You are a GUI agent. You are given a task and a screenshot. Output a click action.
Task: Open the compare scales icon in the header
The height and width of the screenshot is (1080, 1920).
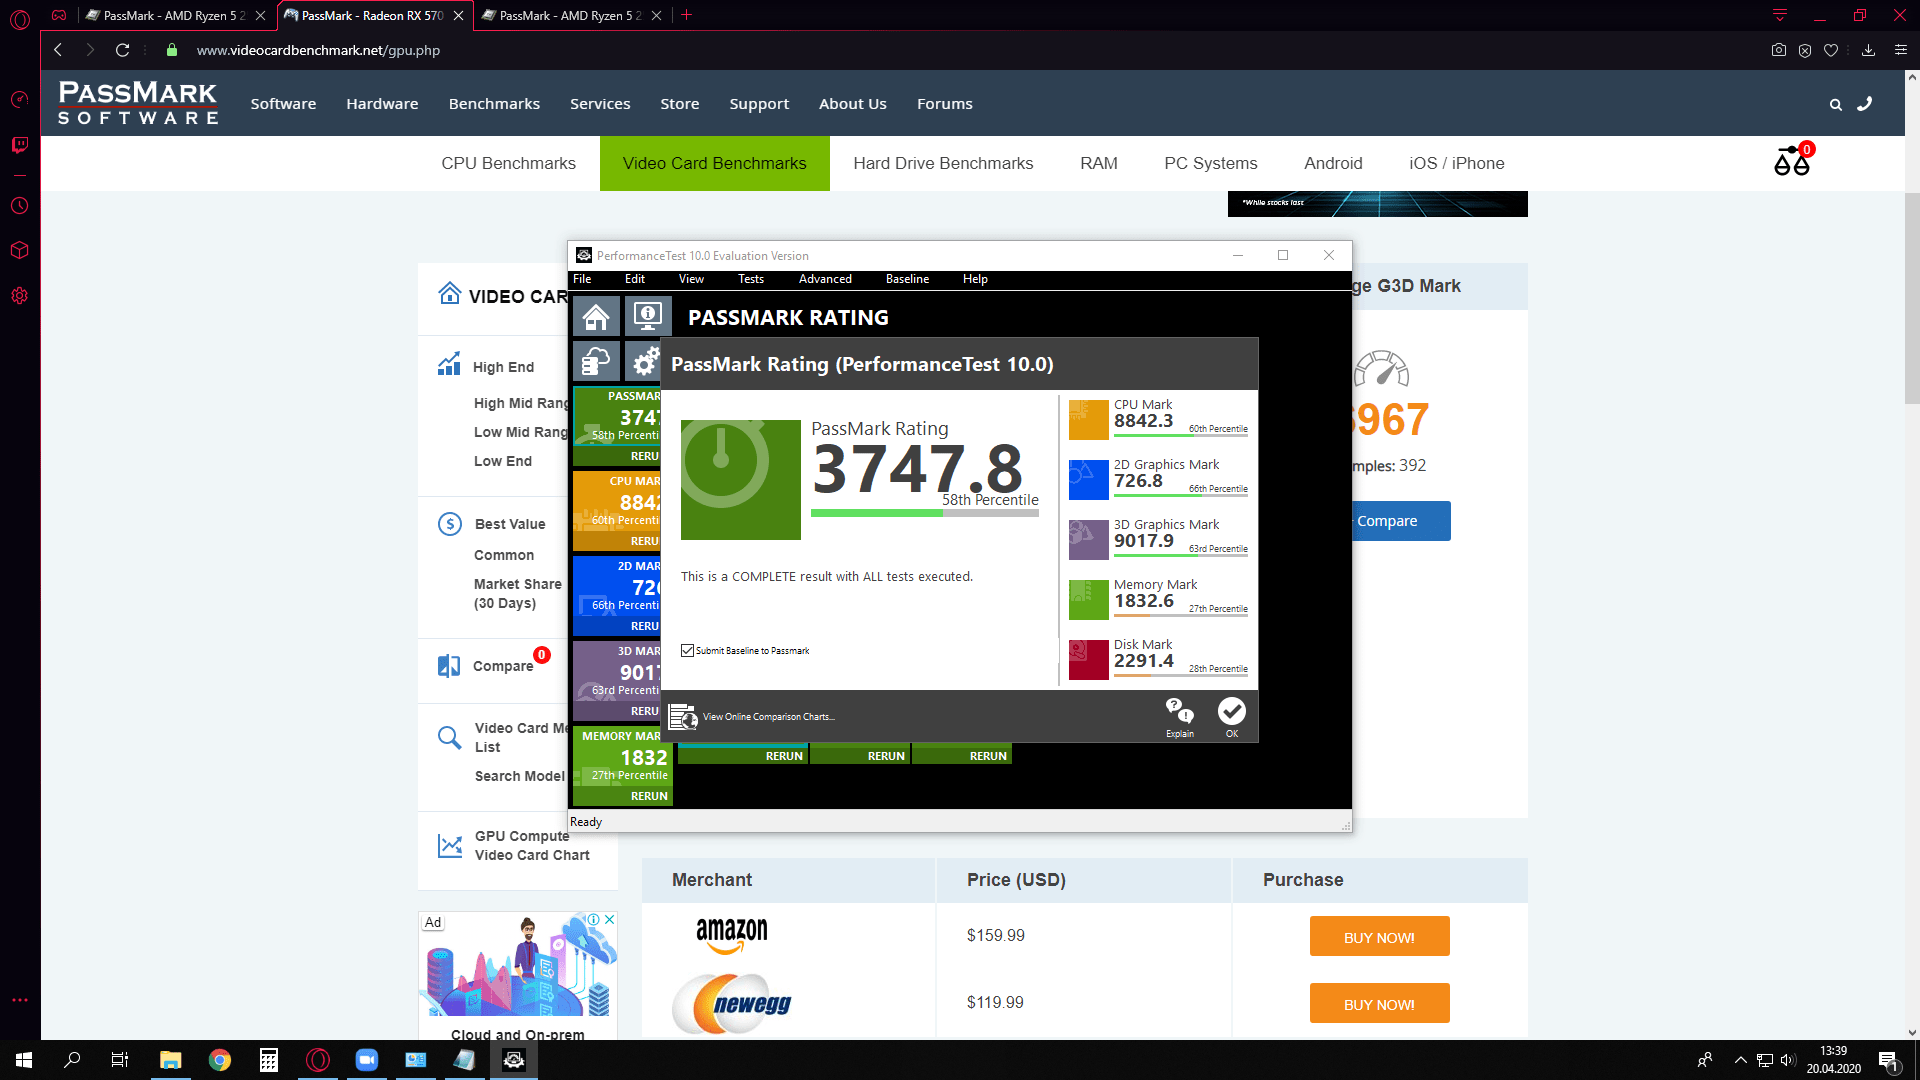(x=1791, y=161)
